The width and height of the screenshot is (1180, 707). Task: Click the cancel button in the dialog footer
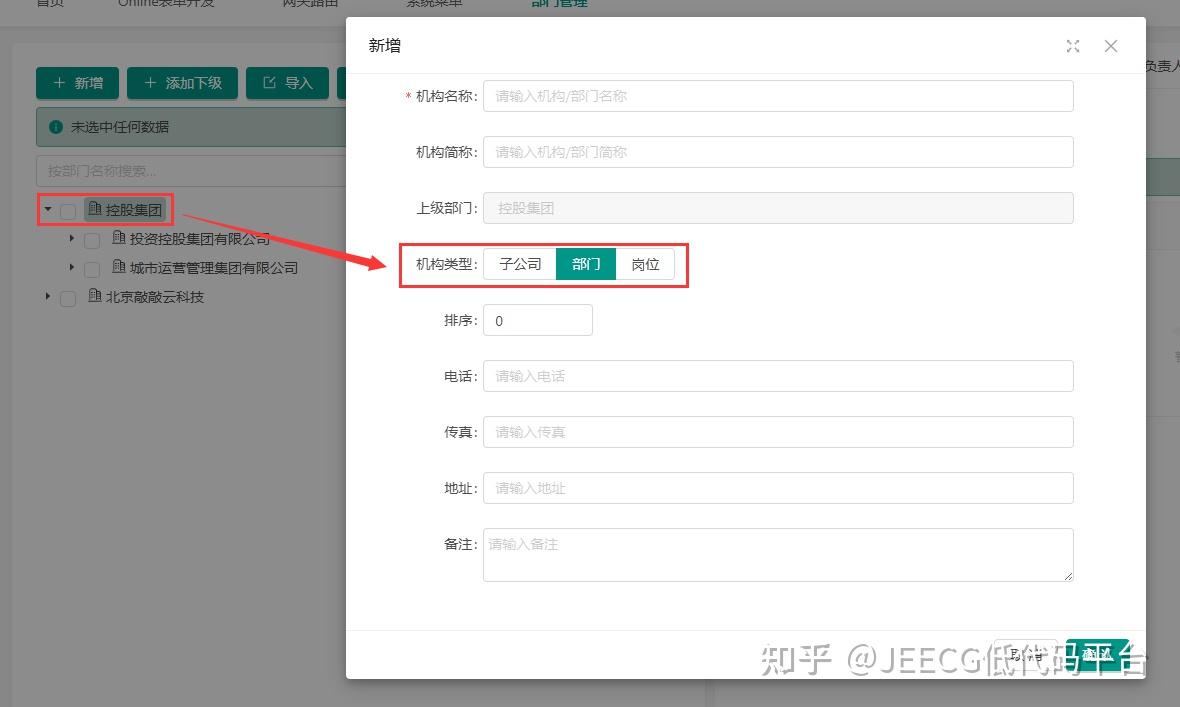point(1026,654)
